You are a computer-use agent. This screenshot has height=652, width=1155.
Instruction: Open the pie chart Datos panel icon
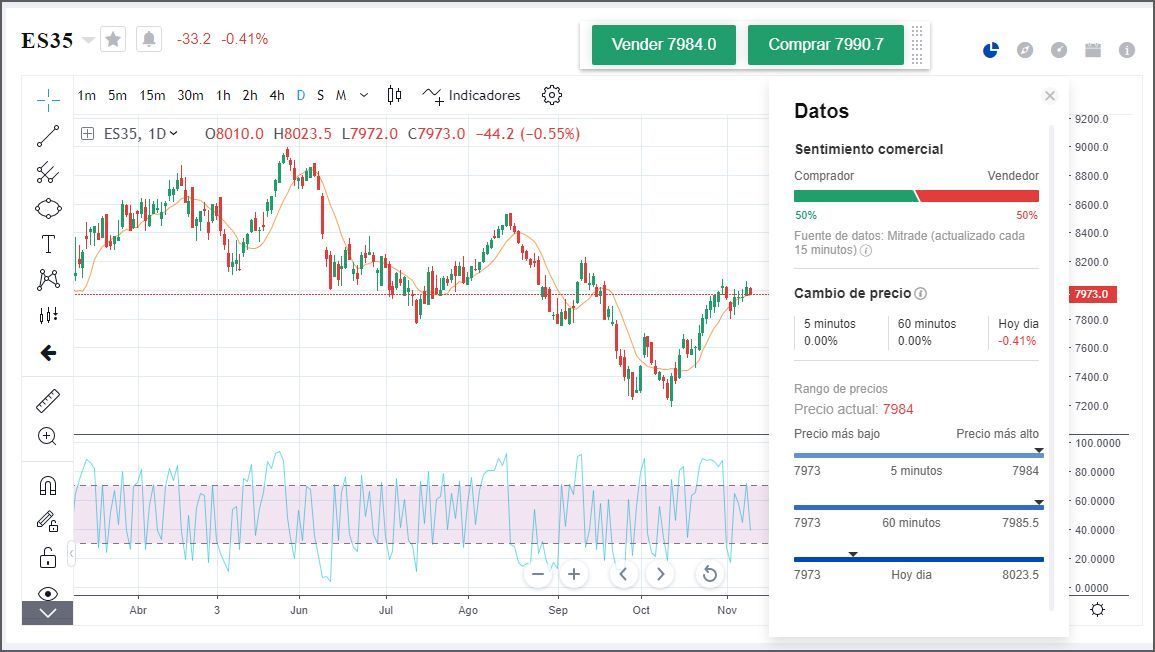click(x=989, y=48)
